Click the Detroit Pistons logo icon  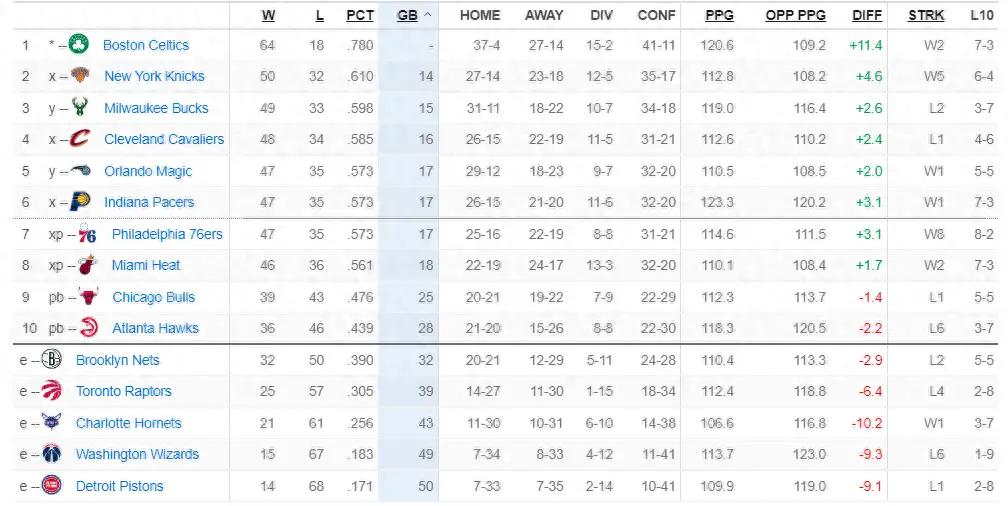pos(51,485)
